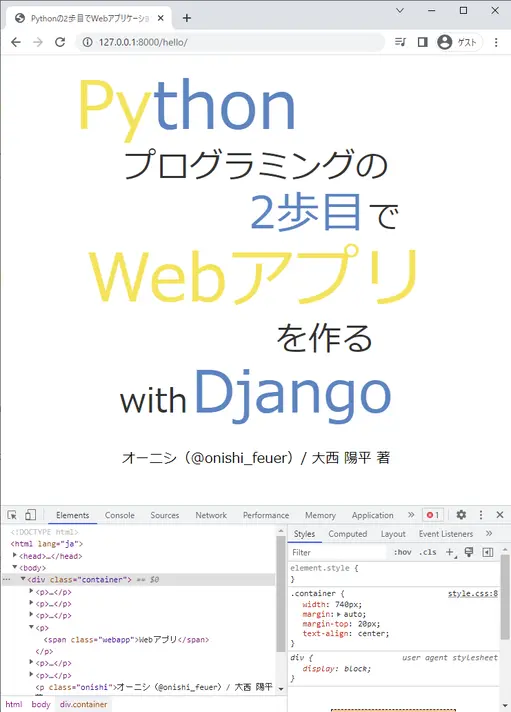The height and width of the screenshot is (712, 511).
Task: Reload the page with refresh icon
Action: point(60,42)
